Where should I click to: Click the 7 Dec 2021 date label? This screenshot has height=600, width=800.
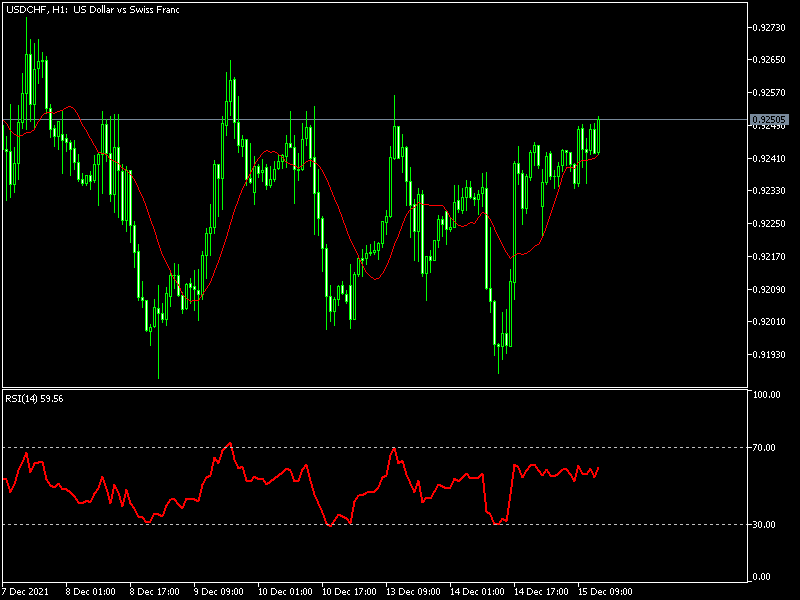coord(26,592)
